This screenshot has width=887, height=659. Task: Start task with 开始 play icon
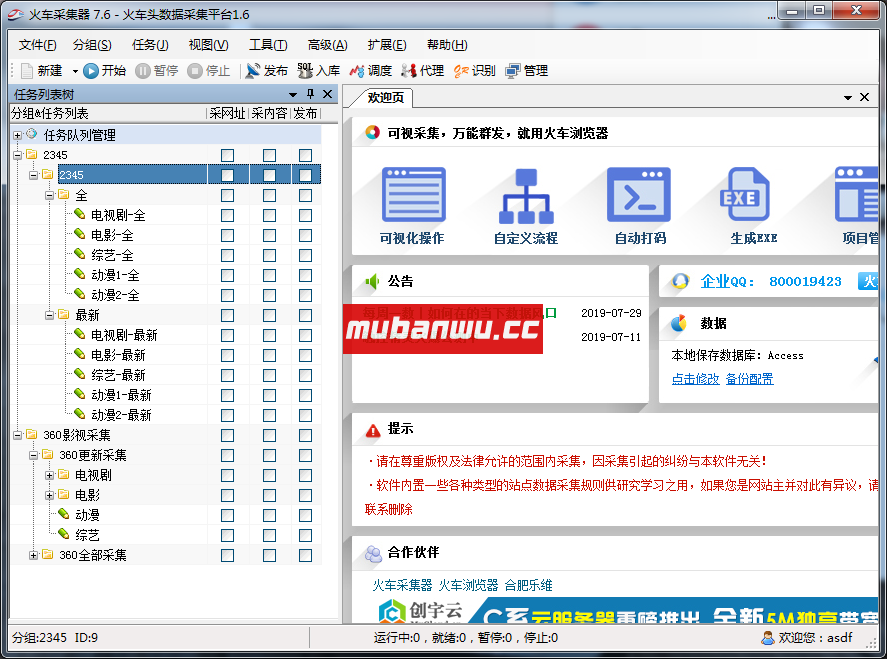point(91,71)
